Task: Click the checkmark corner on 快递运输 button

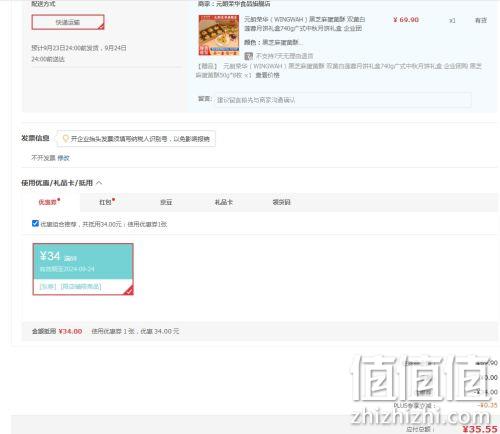Action: point(101,27)
